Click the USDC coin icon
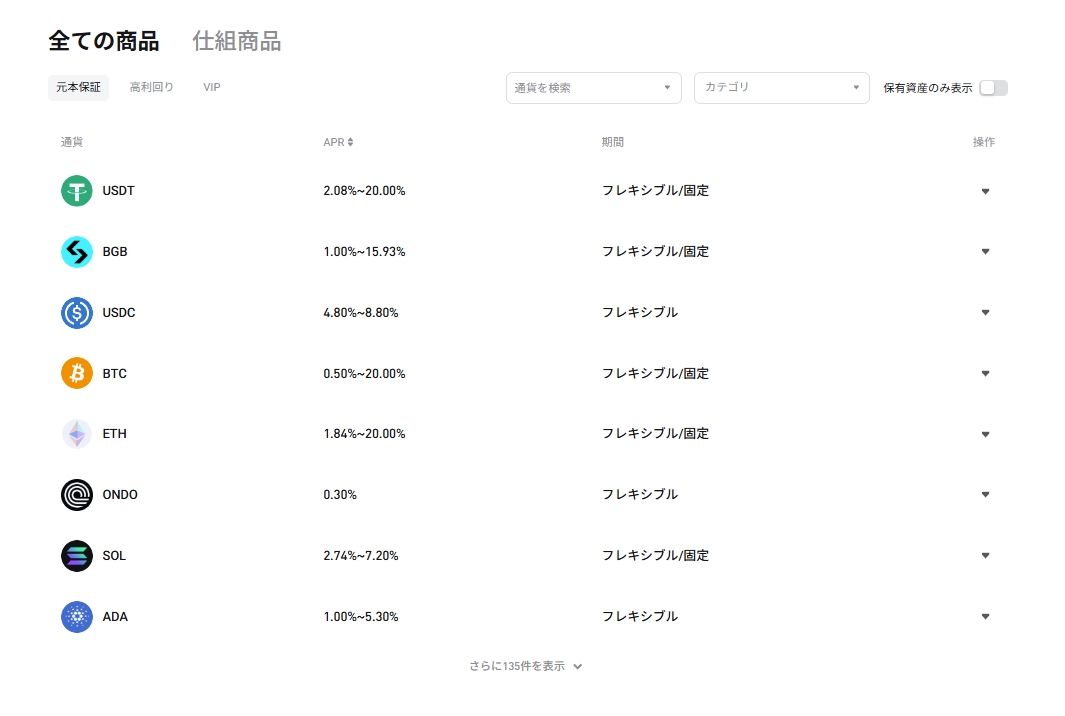This screenshot has height=716, width=1065. [x=77, y=313]
